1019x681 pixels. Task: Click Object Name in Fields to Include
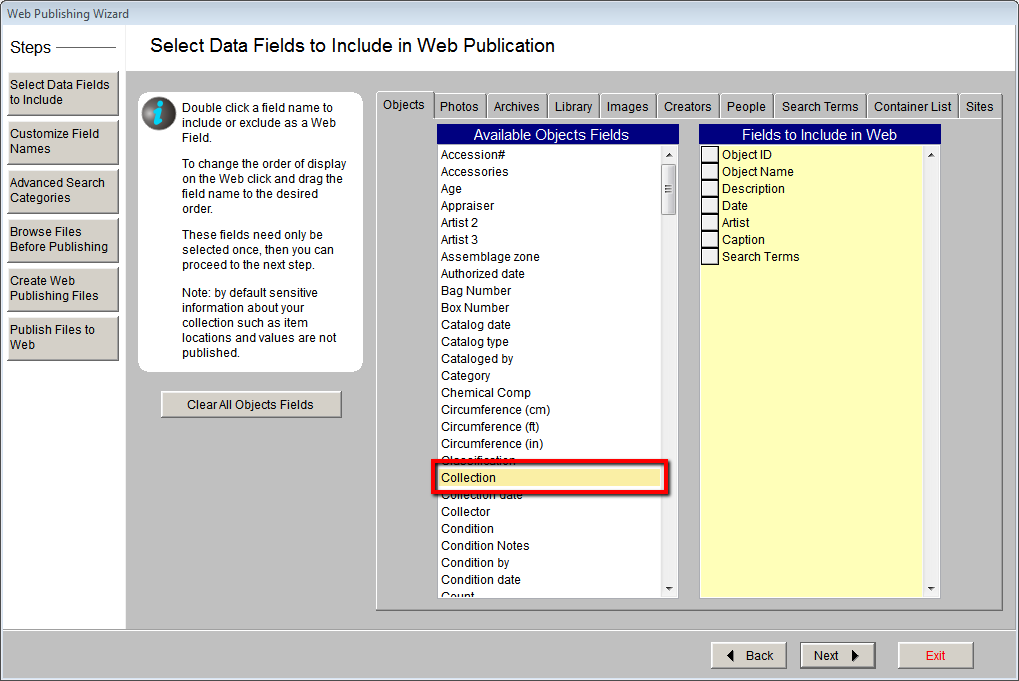coord(758,172)
